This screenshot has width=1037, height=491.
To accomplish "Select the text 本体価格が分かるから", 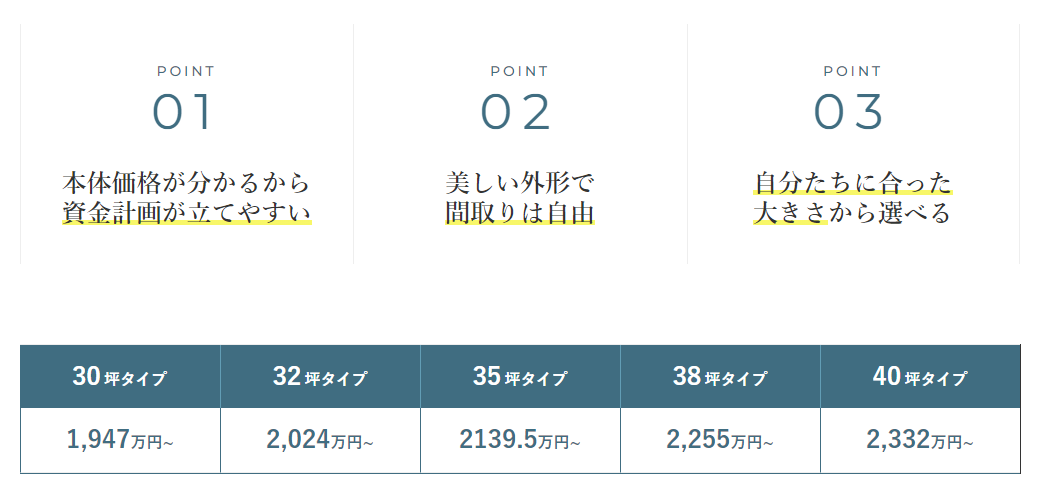I will 187,183.
